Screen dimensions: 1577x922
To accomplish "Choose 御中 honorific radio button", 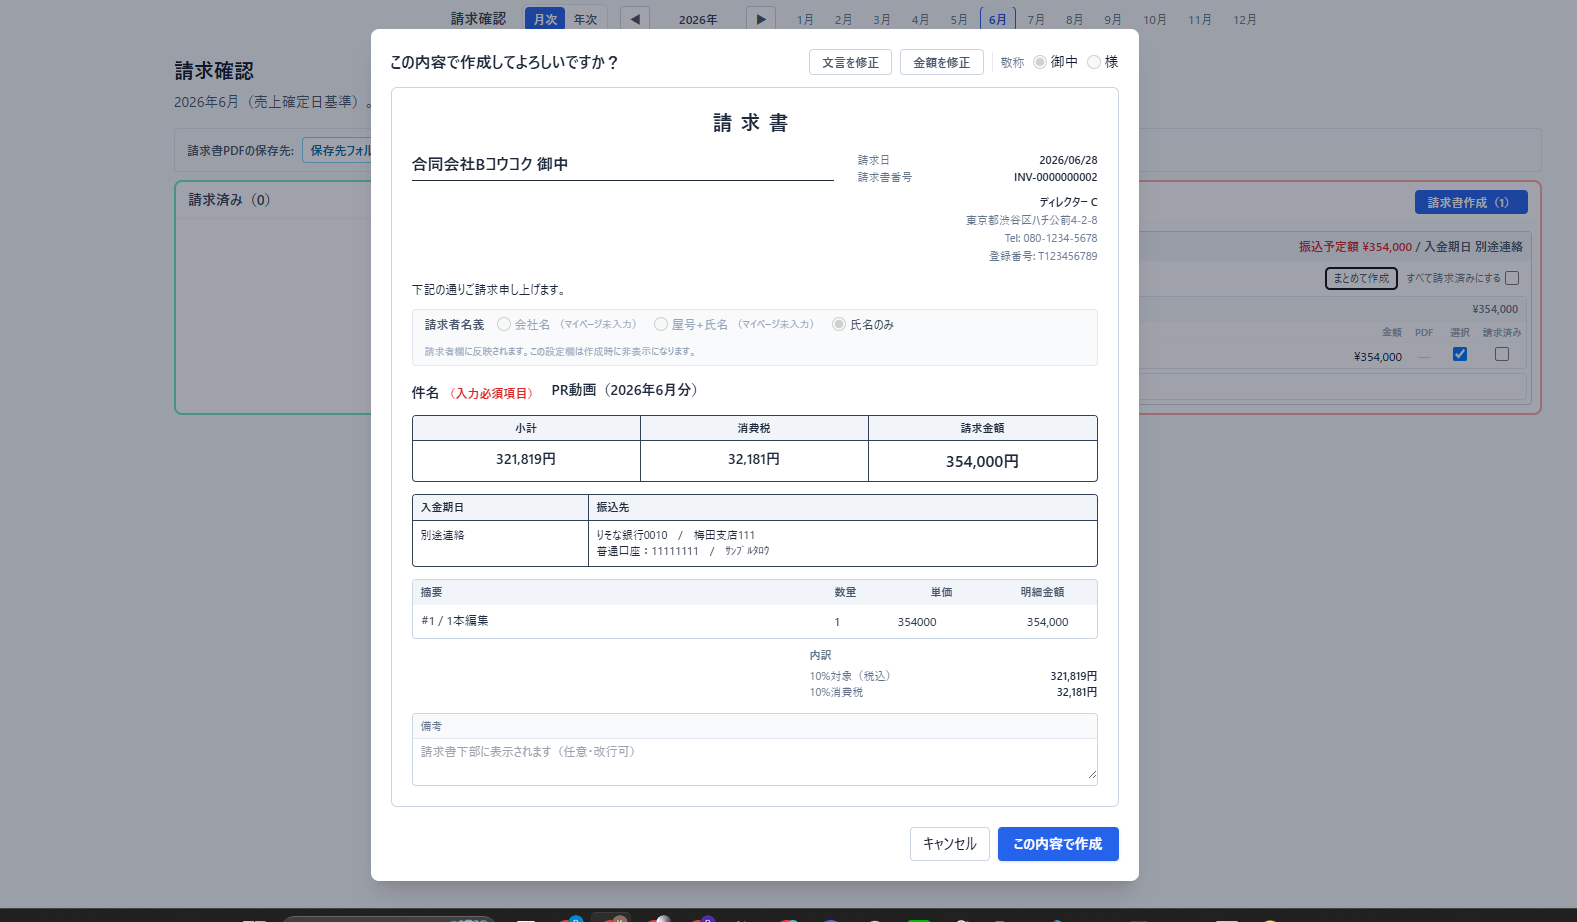I will pos(1040,62).
